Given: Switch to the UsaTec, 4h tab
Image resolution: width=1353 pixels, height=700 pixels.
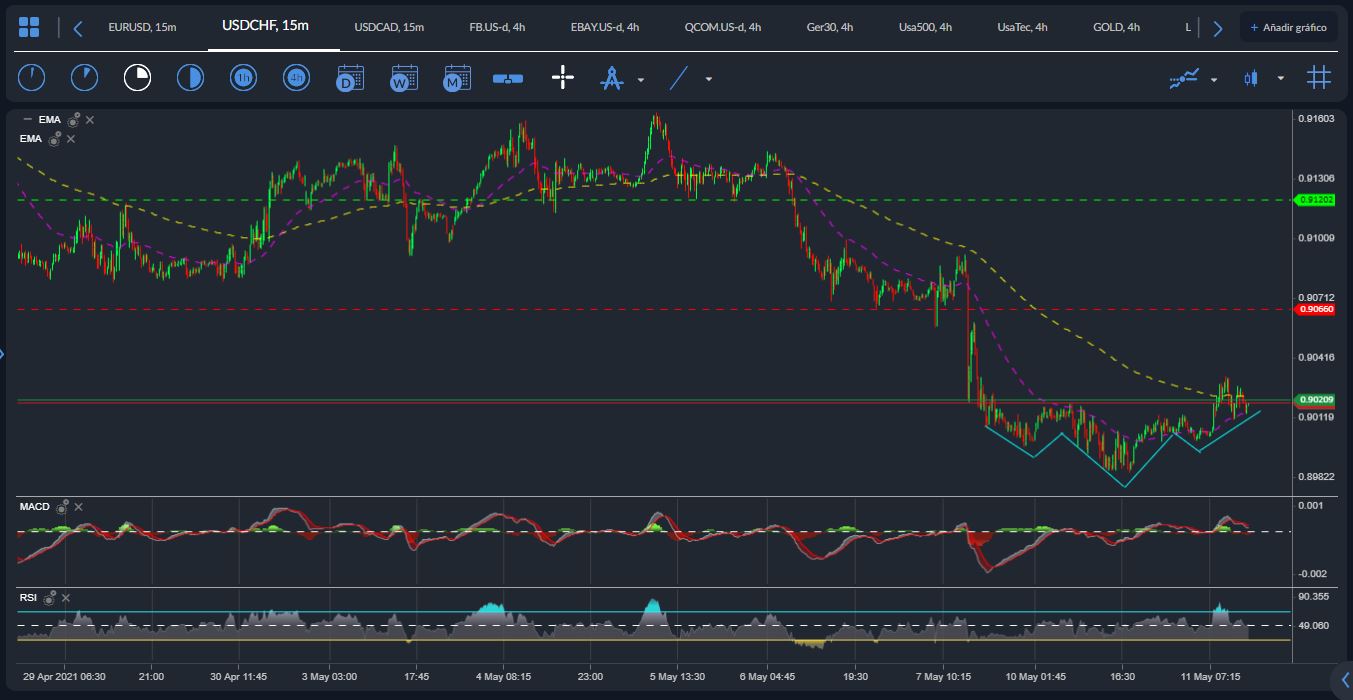Looking at the screenshot, I should [1022, 27].
